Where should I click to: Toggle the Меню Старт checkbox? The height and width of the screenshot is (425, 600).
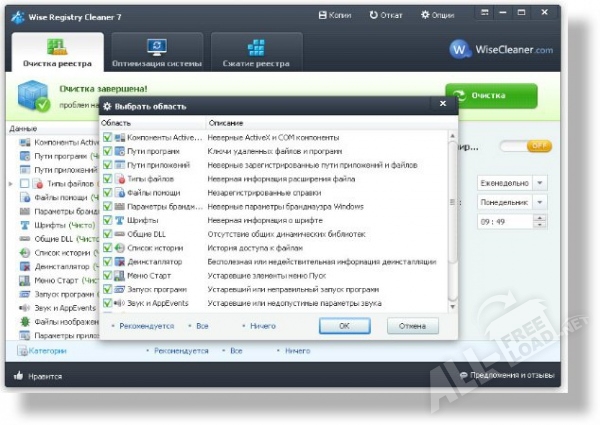click(x=107, y=274)
